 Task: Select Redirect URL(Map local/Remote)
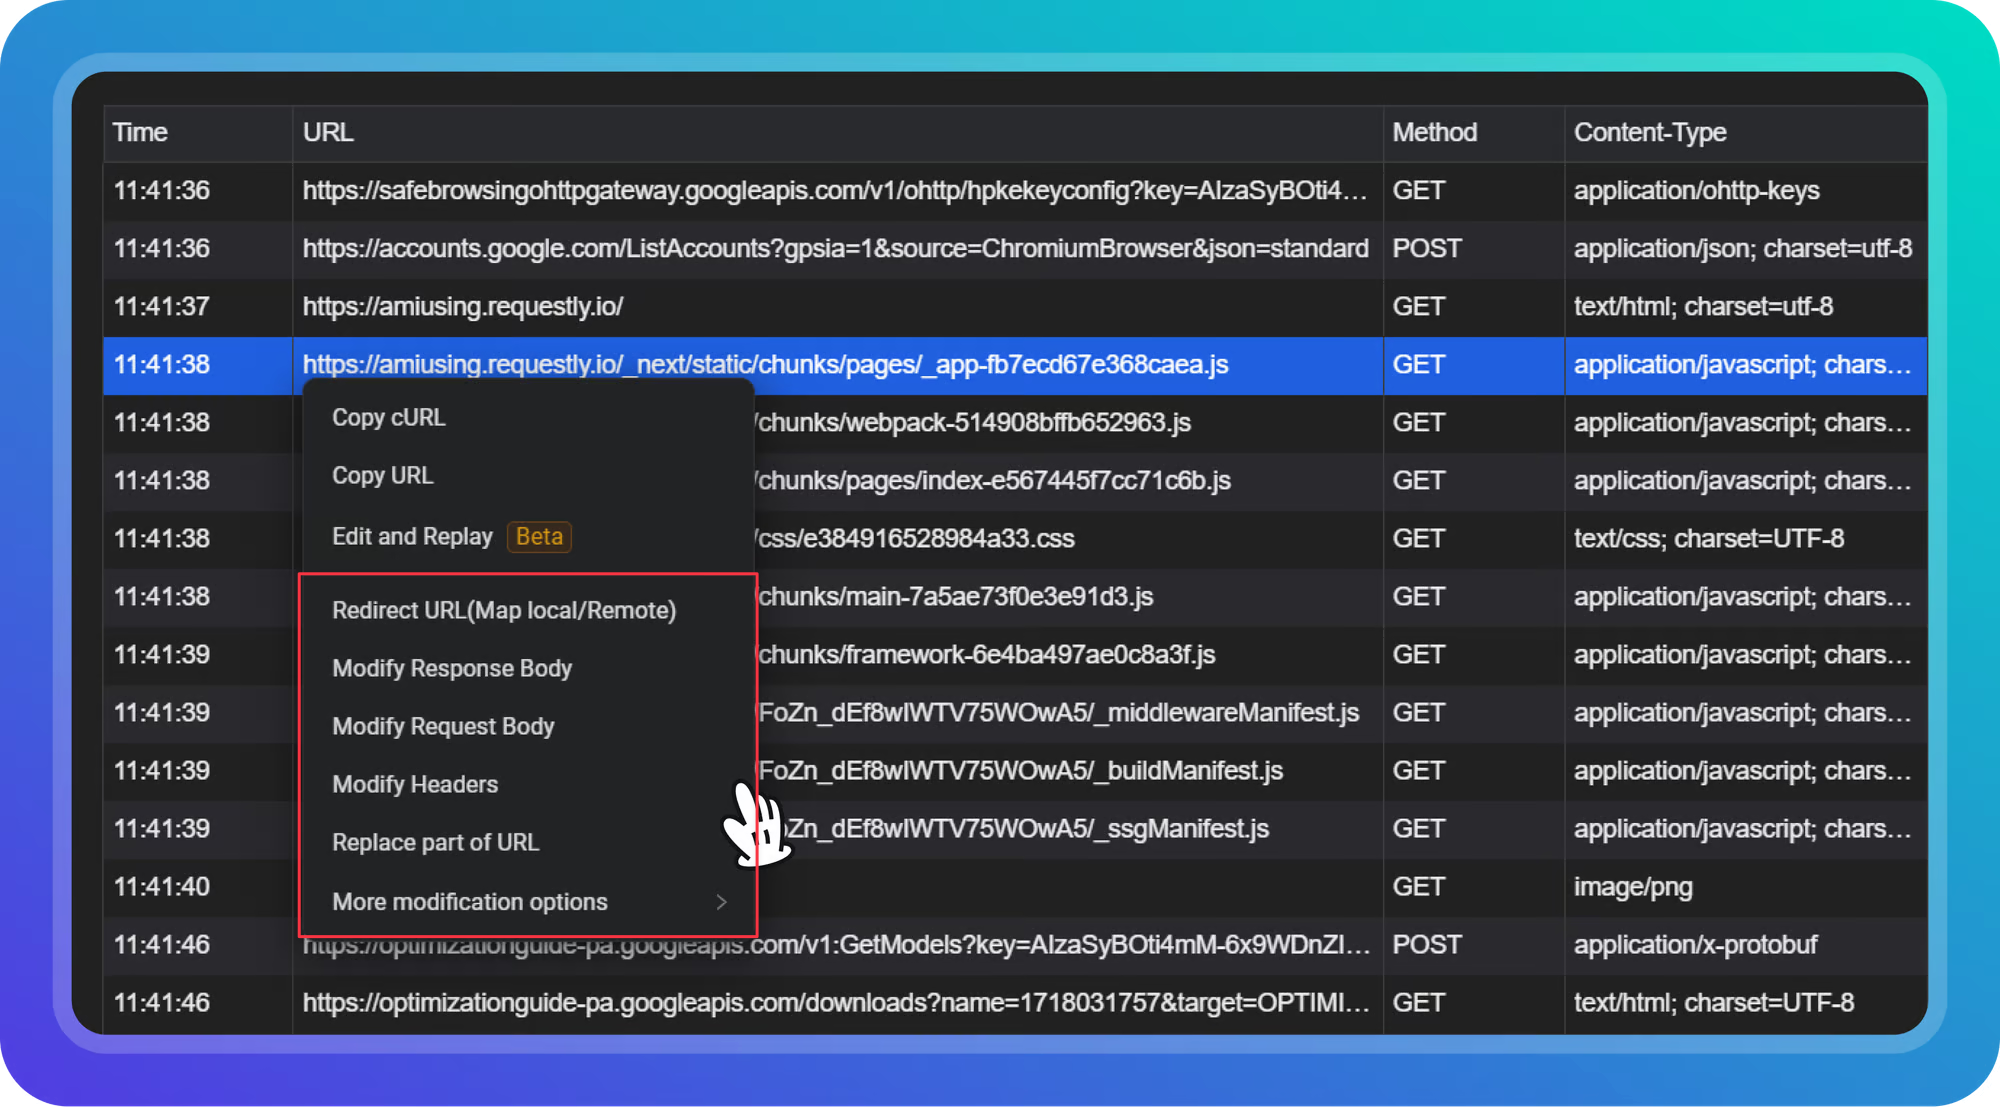pos(504,611)
